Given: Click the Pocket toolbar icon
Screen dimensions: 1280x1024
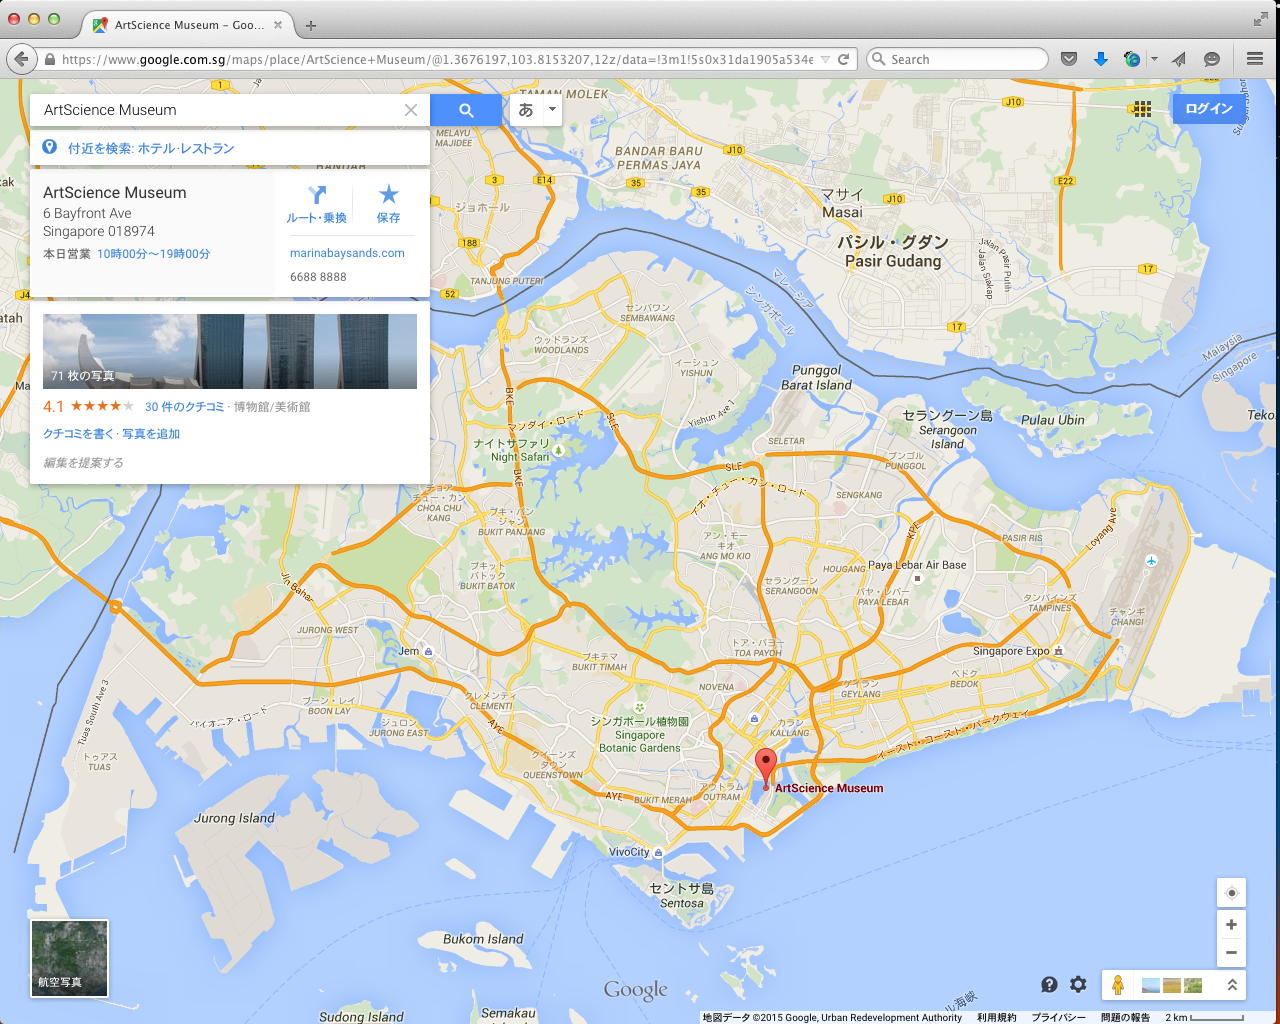Looking at the screenshot, I should 1069,59.
